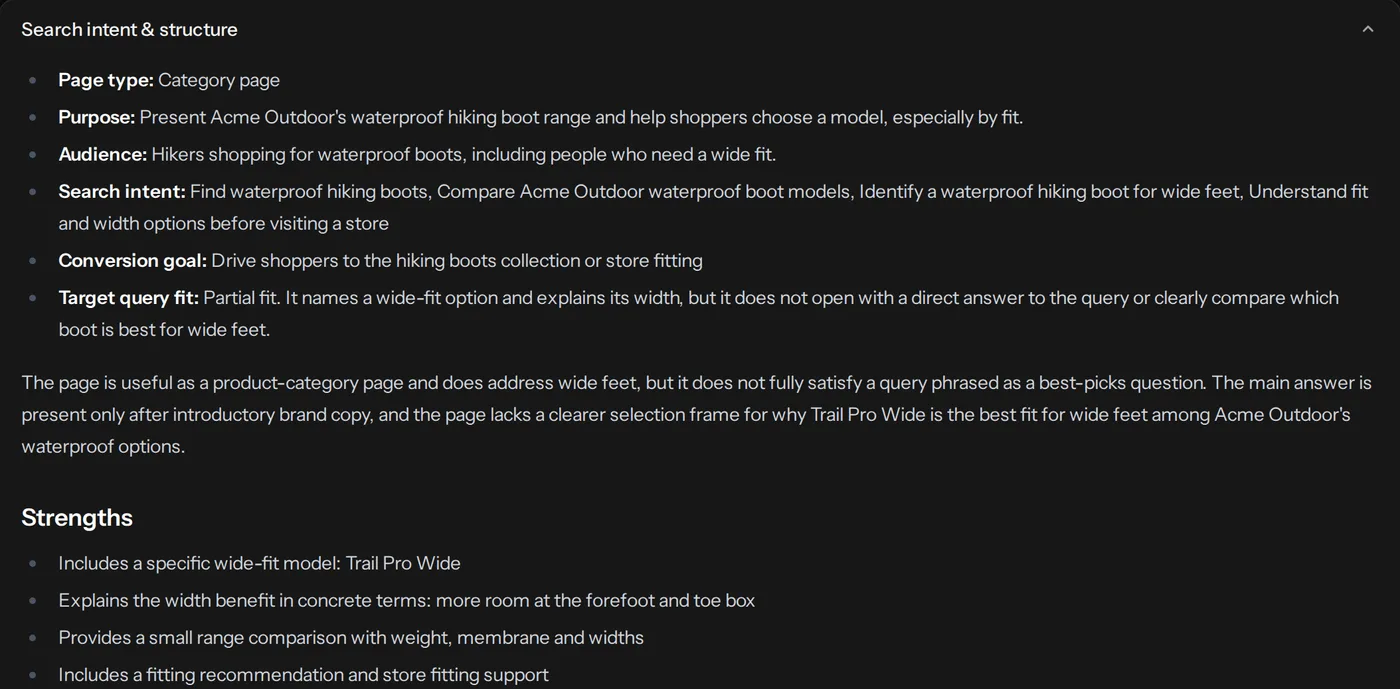Collapse the Search intent & structure chevron
This screenshot has width=1400, height=689.
(1368, 29)
